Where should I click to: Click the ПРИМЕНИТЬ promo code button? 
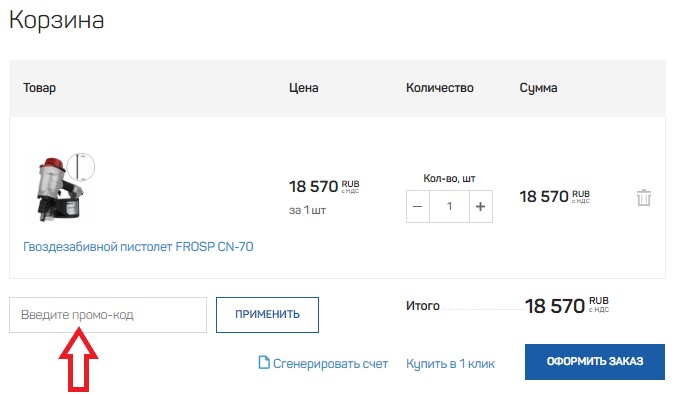pos(267,315)
